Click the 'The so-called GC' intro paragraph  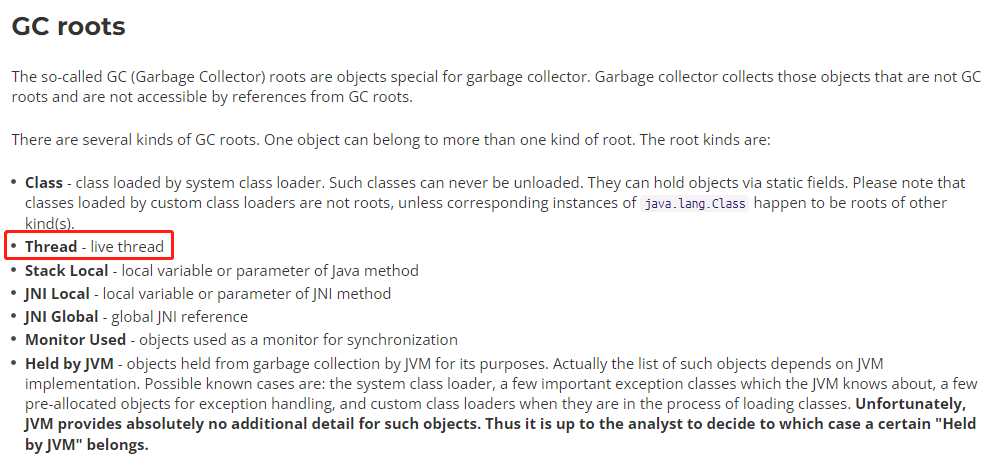click(x=496, y=88)
